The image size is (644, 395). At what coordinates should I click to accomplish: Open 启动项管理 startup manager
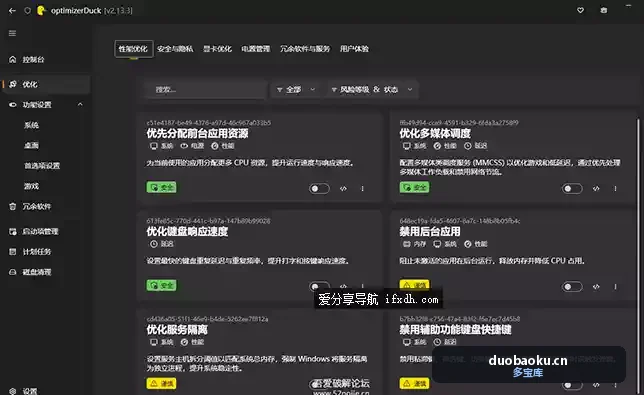click(45, 232)
